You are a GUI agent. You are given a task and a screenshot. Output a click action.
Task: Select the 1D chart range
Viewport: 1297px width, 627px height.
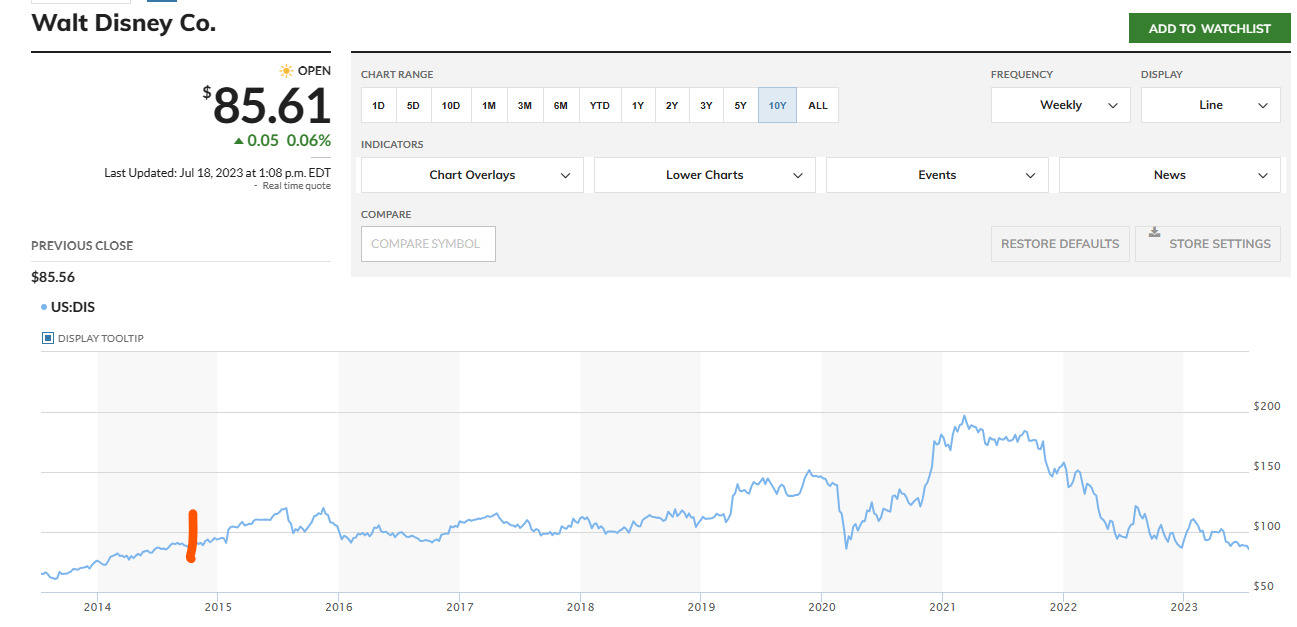[378, 105]
